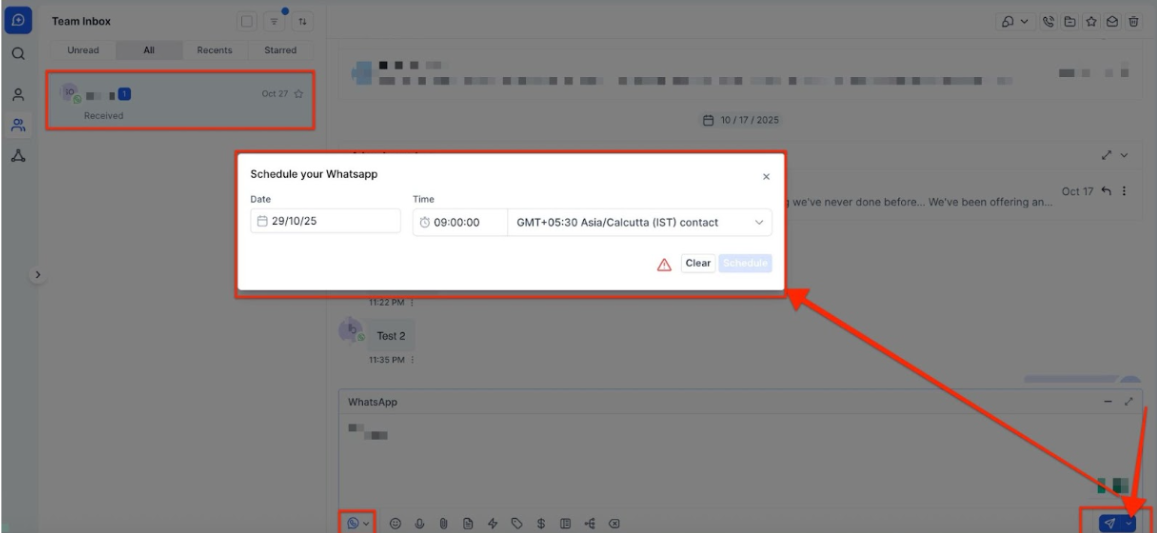1157x533 pixels.
Task: Click the send paper plane button
Action: click(x=1110, y=523)
